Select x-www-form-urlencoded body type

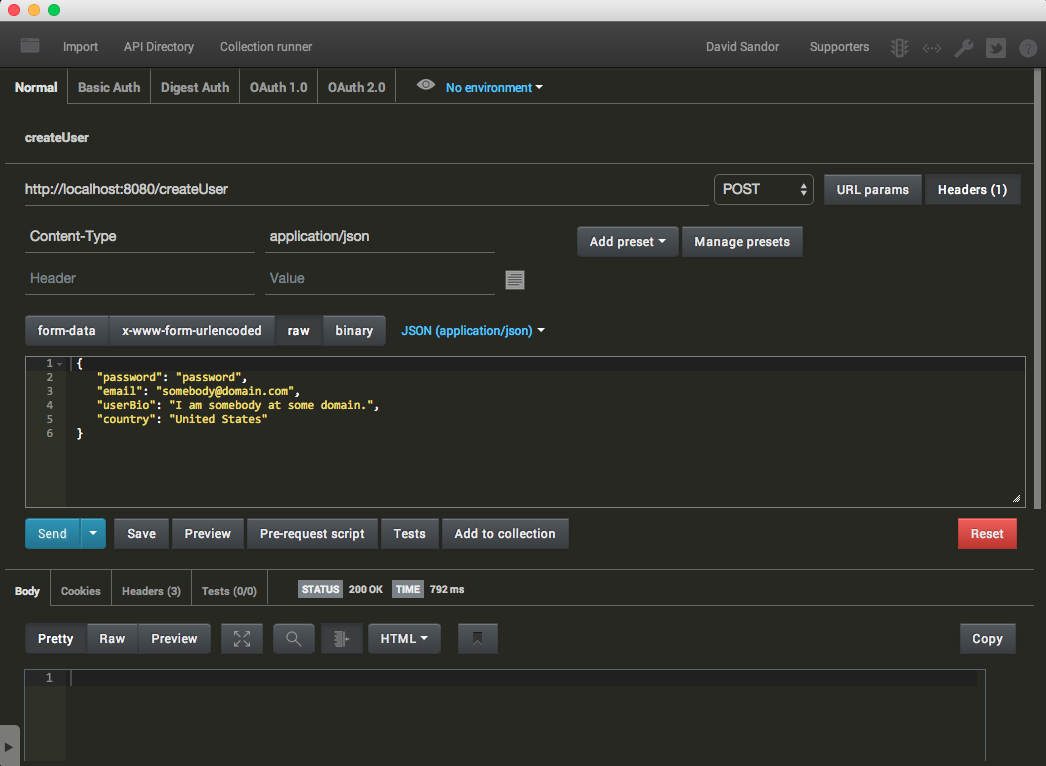[x=191, y=330]
